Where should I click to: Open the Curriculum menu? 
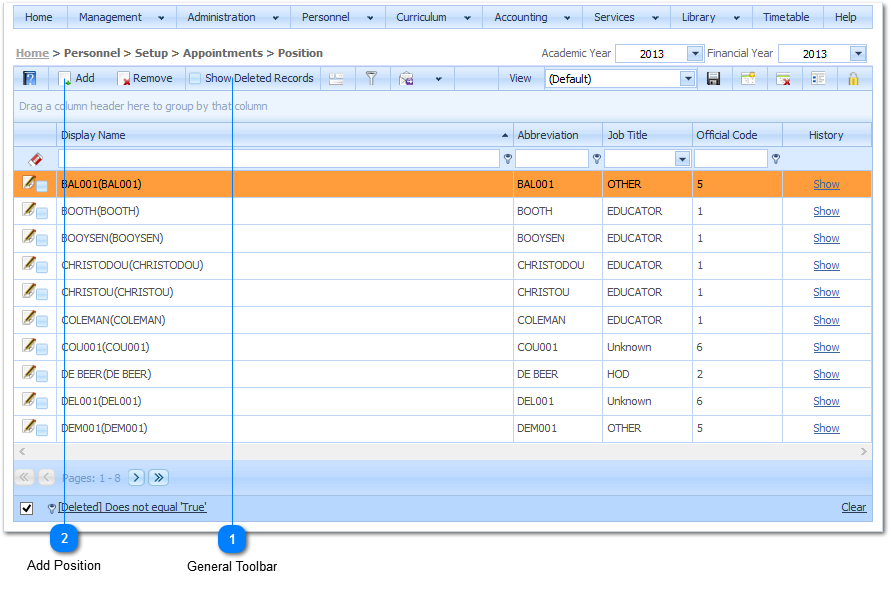pos(434,17)
